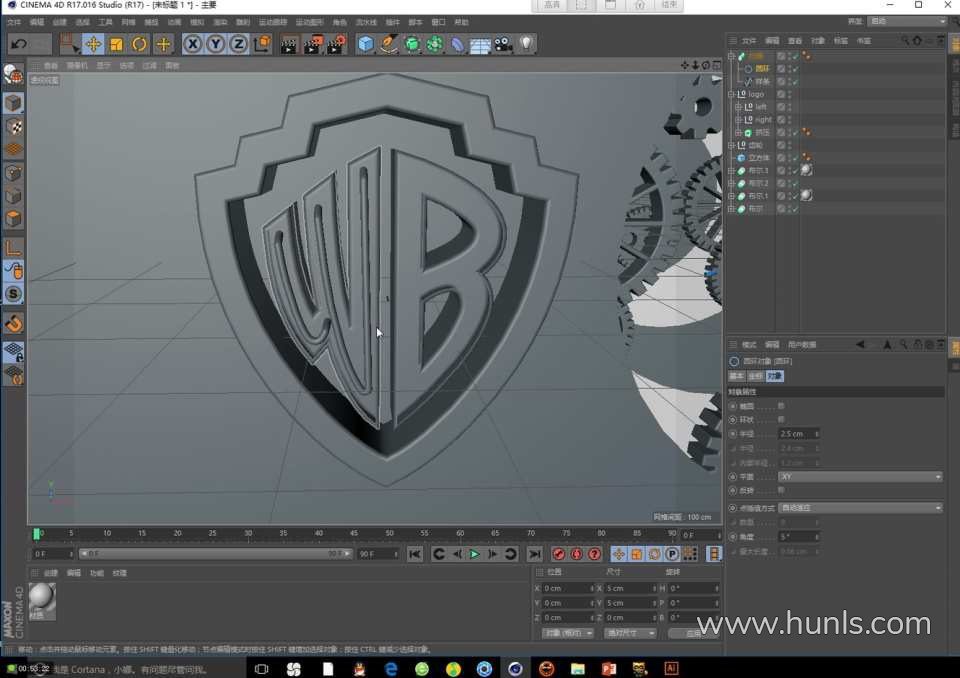Select the left object in object manager
Screen dimensions: 960x678
point(760,107)
